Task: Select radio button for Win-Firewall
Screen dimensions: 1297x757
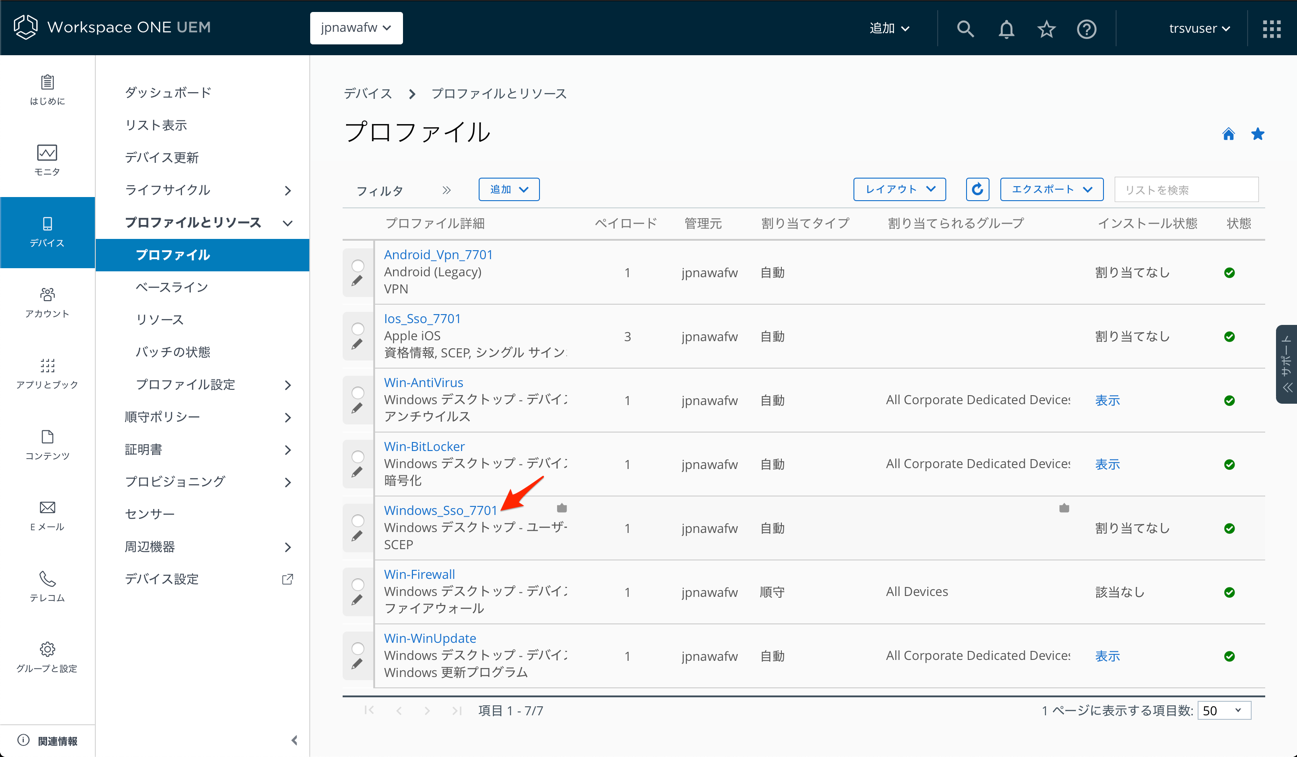Action: (x=358, y=585)
